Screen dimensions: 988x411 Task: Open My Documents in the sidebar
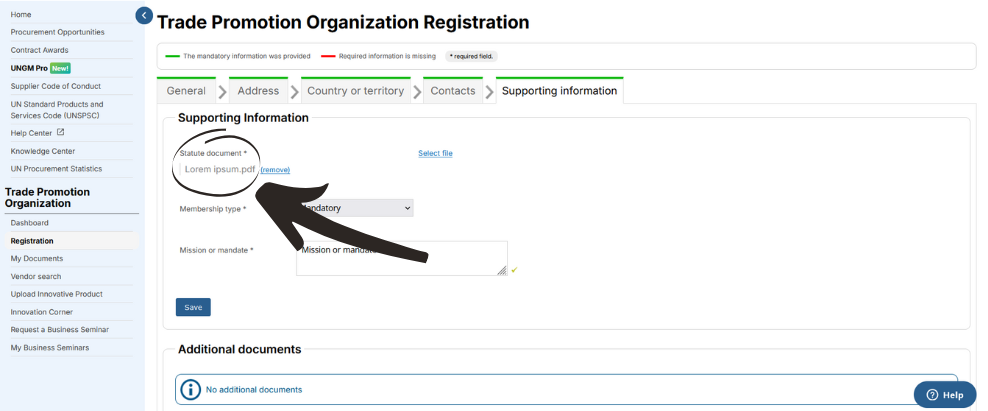[x=37, y=258]
